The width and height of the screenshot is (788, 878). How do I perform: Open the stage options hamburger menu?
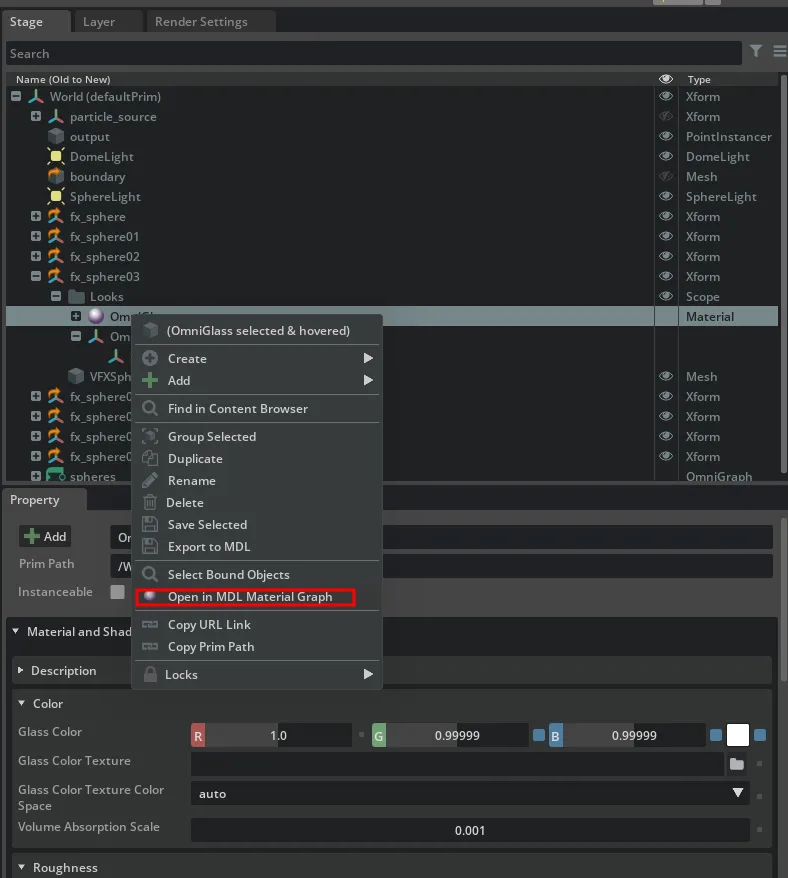[x=780, y=52]
